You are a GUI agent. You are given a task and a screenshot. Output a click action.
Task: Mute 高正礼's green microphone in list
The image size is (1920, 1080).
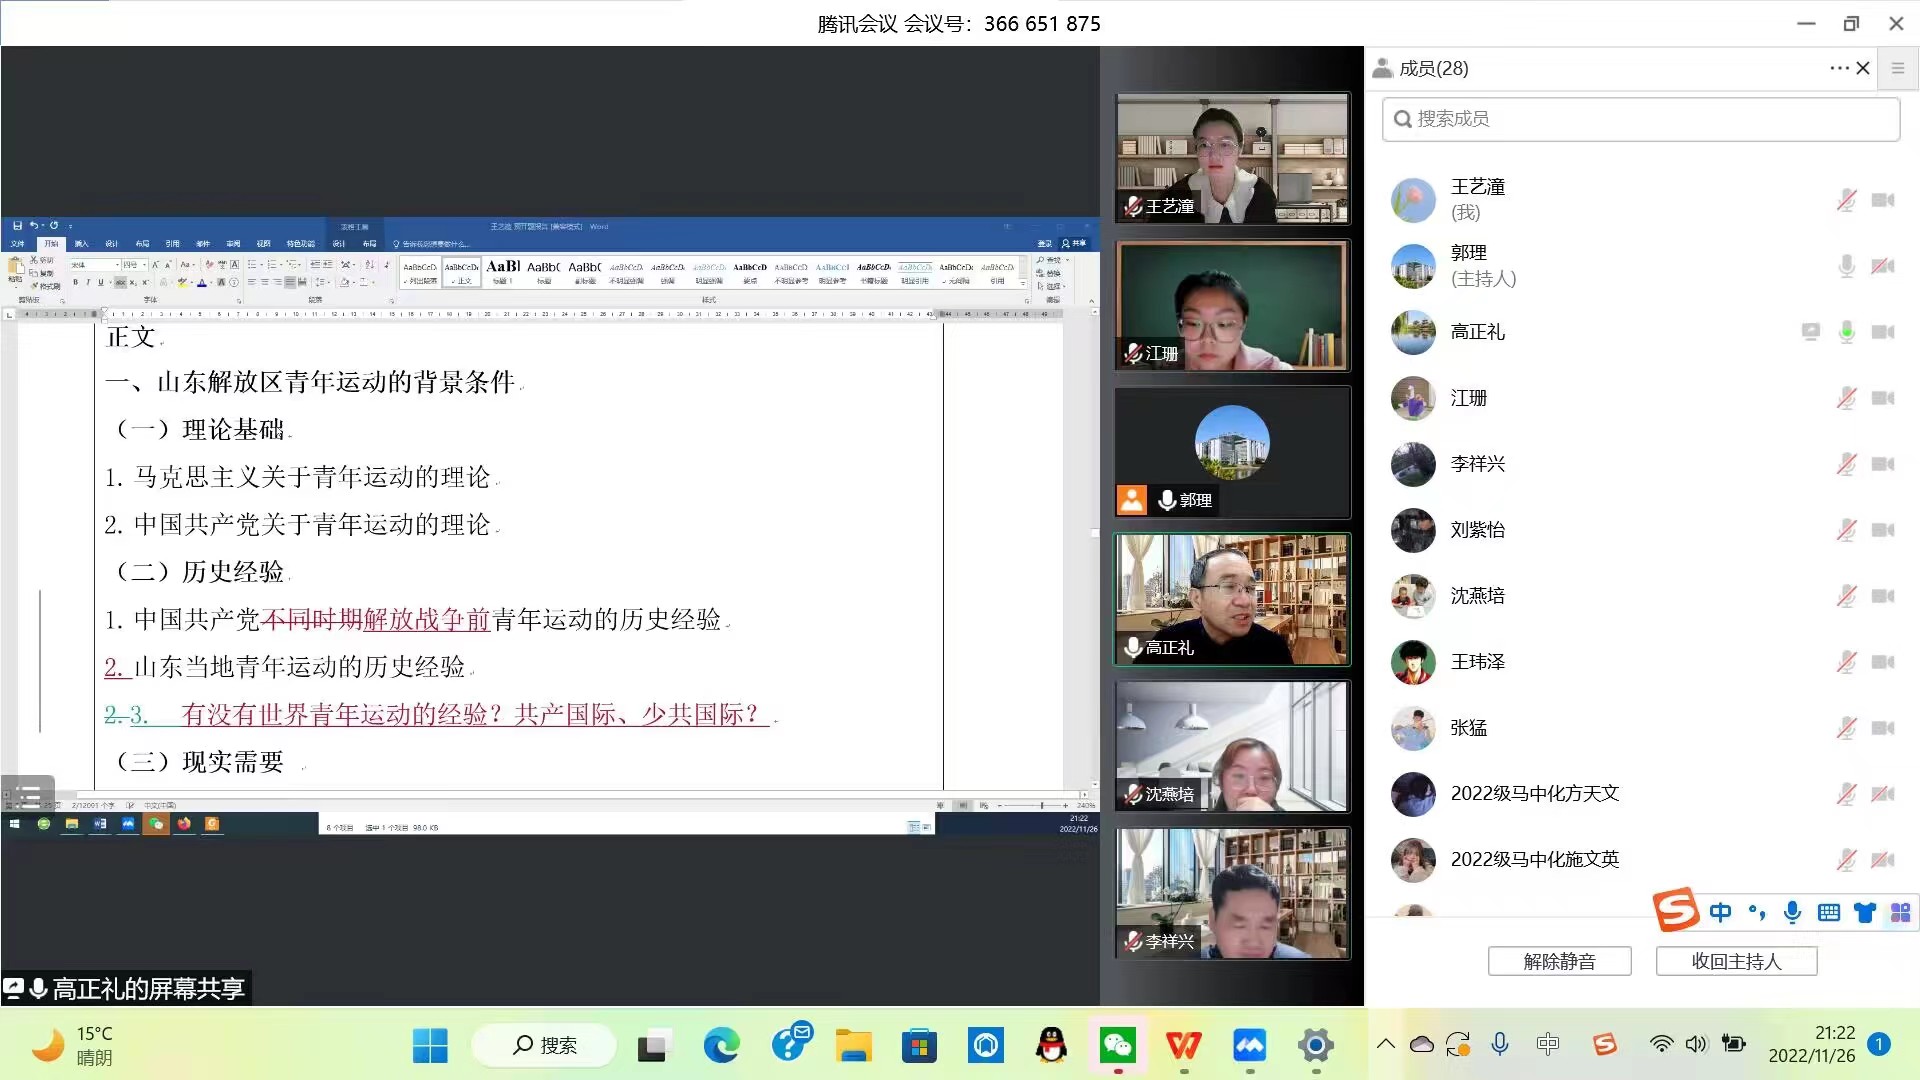(1846, 332)
